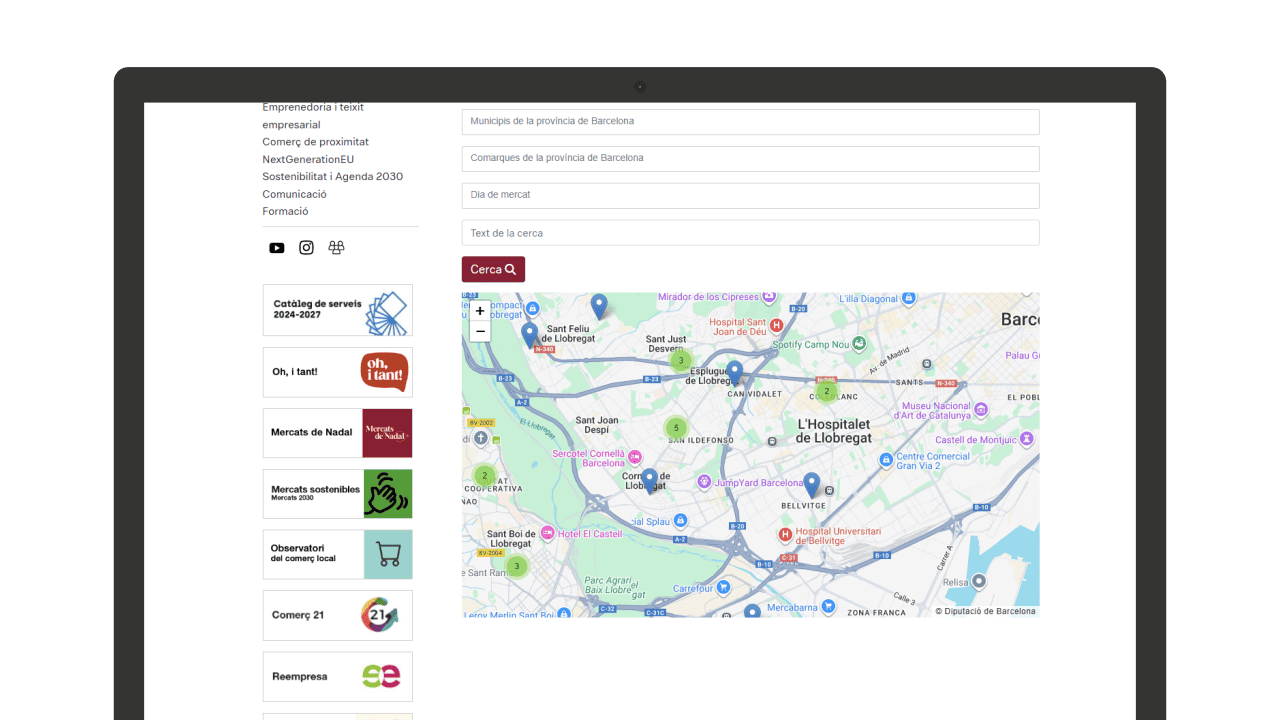This screenshot has width=1280, height=720.
Task: Open the Comunicació sidebar link
Action: [x=294, y=194]
